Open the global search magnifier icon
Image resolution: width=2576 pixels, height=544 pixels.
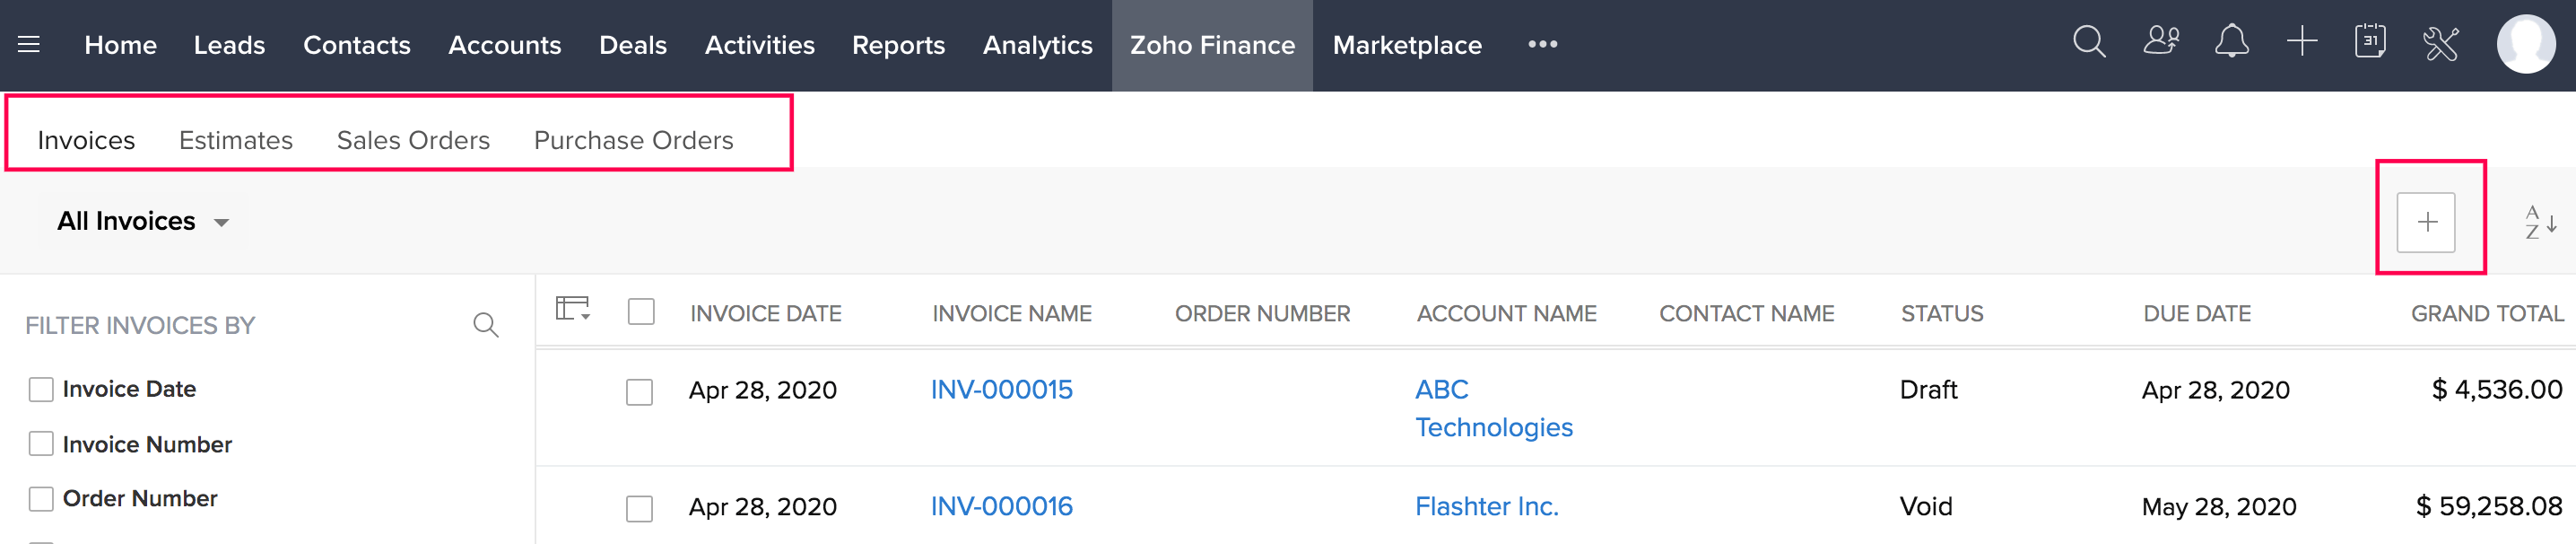[2088, 43]
